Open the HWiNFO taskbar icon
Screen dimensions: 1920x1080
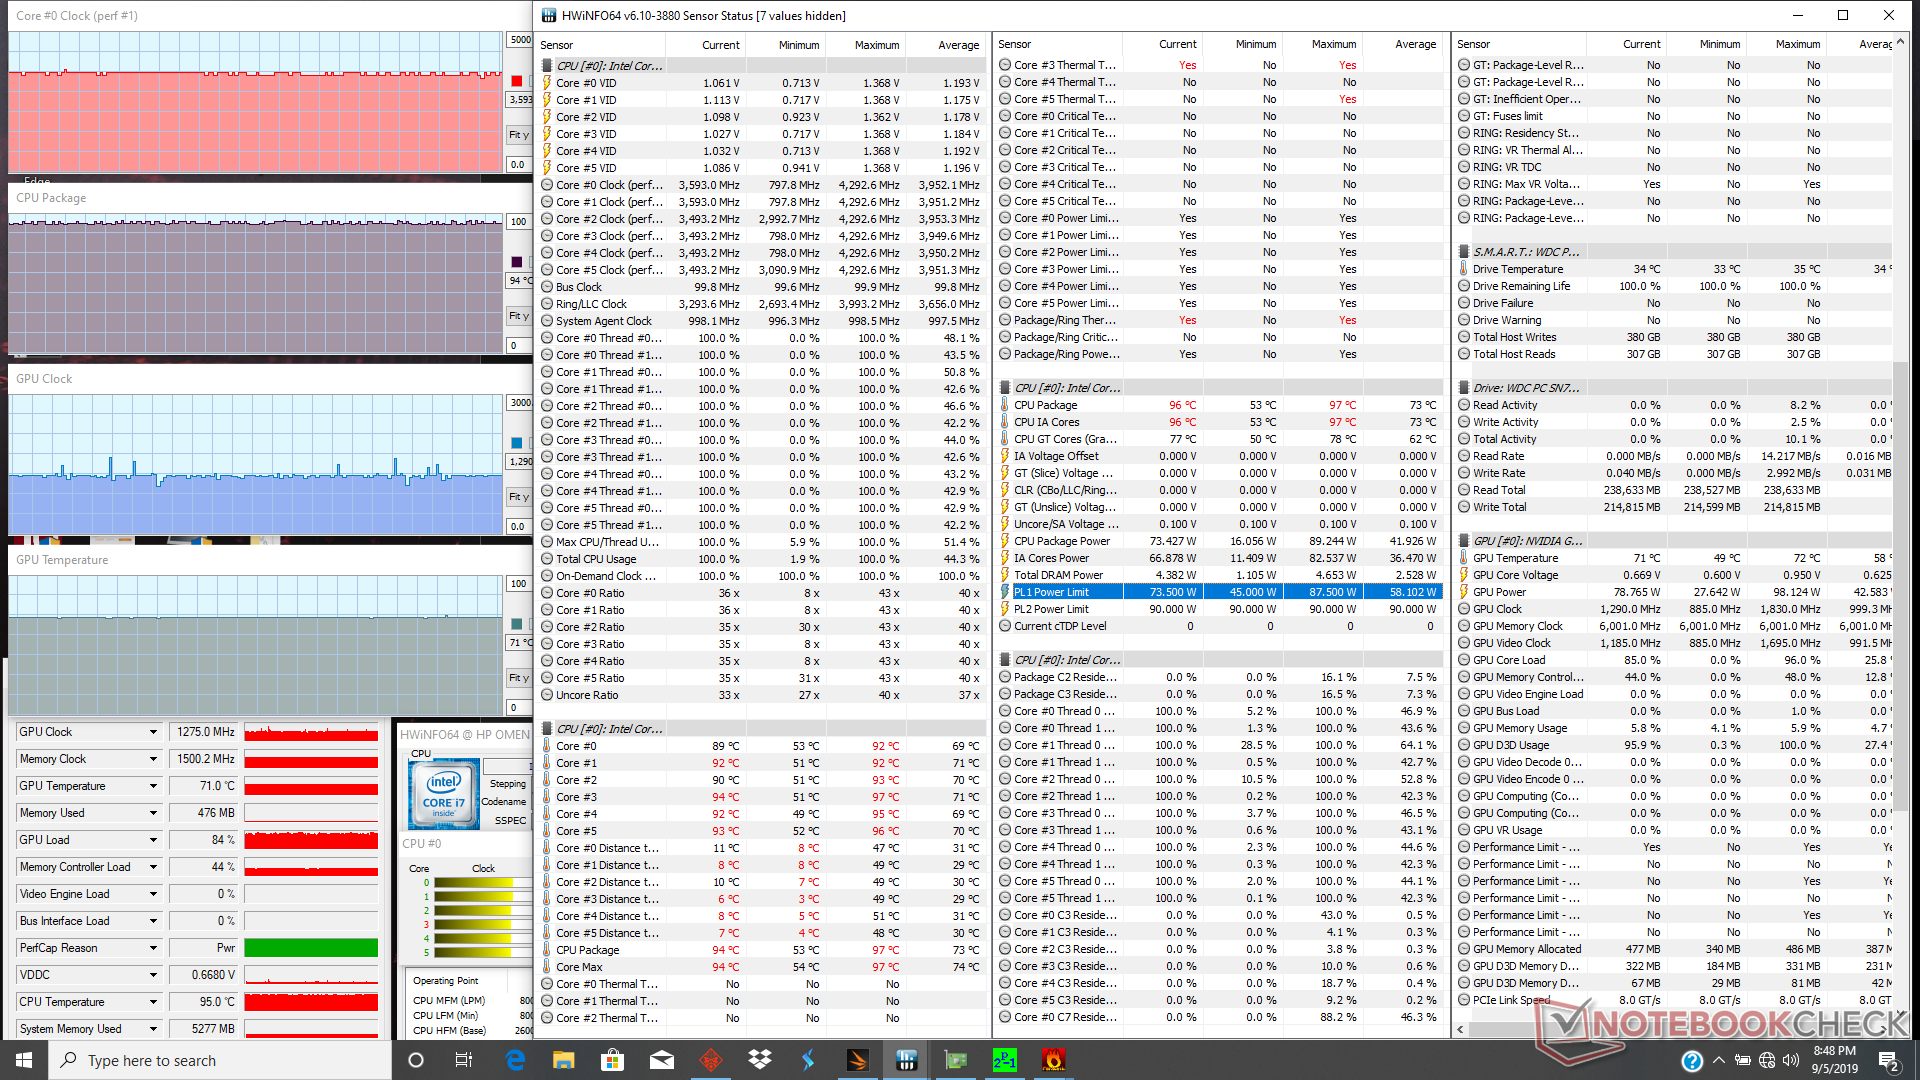coord(907,1060)
